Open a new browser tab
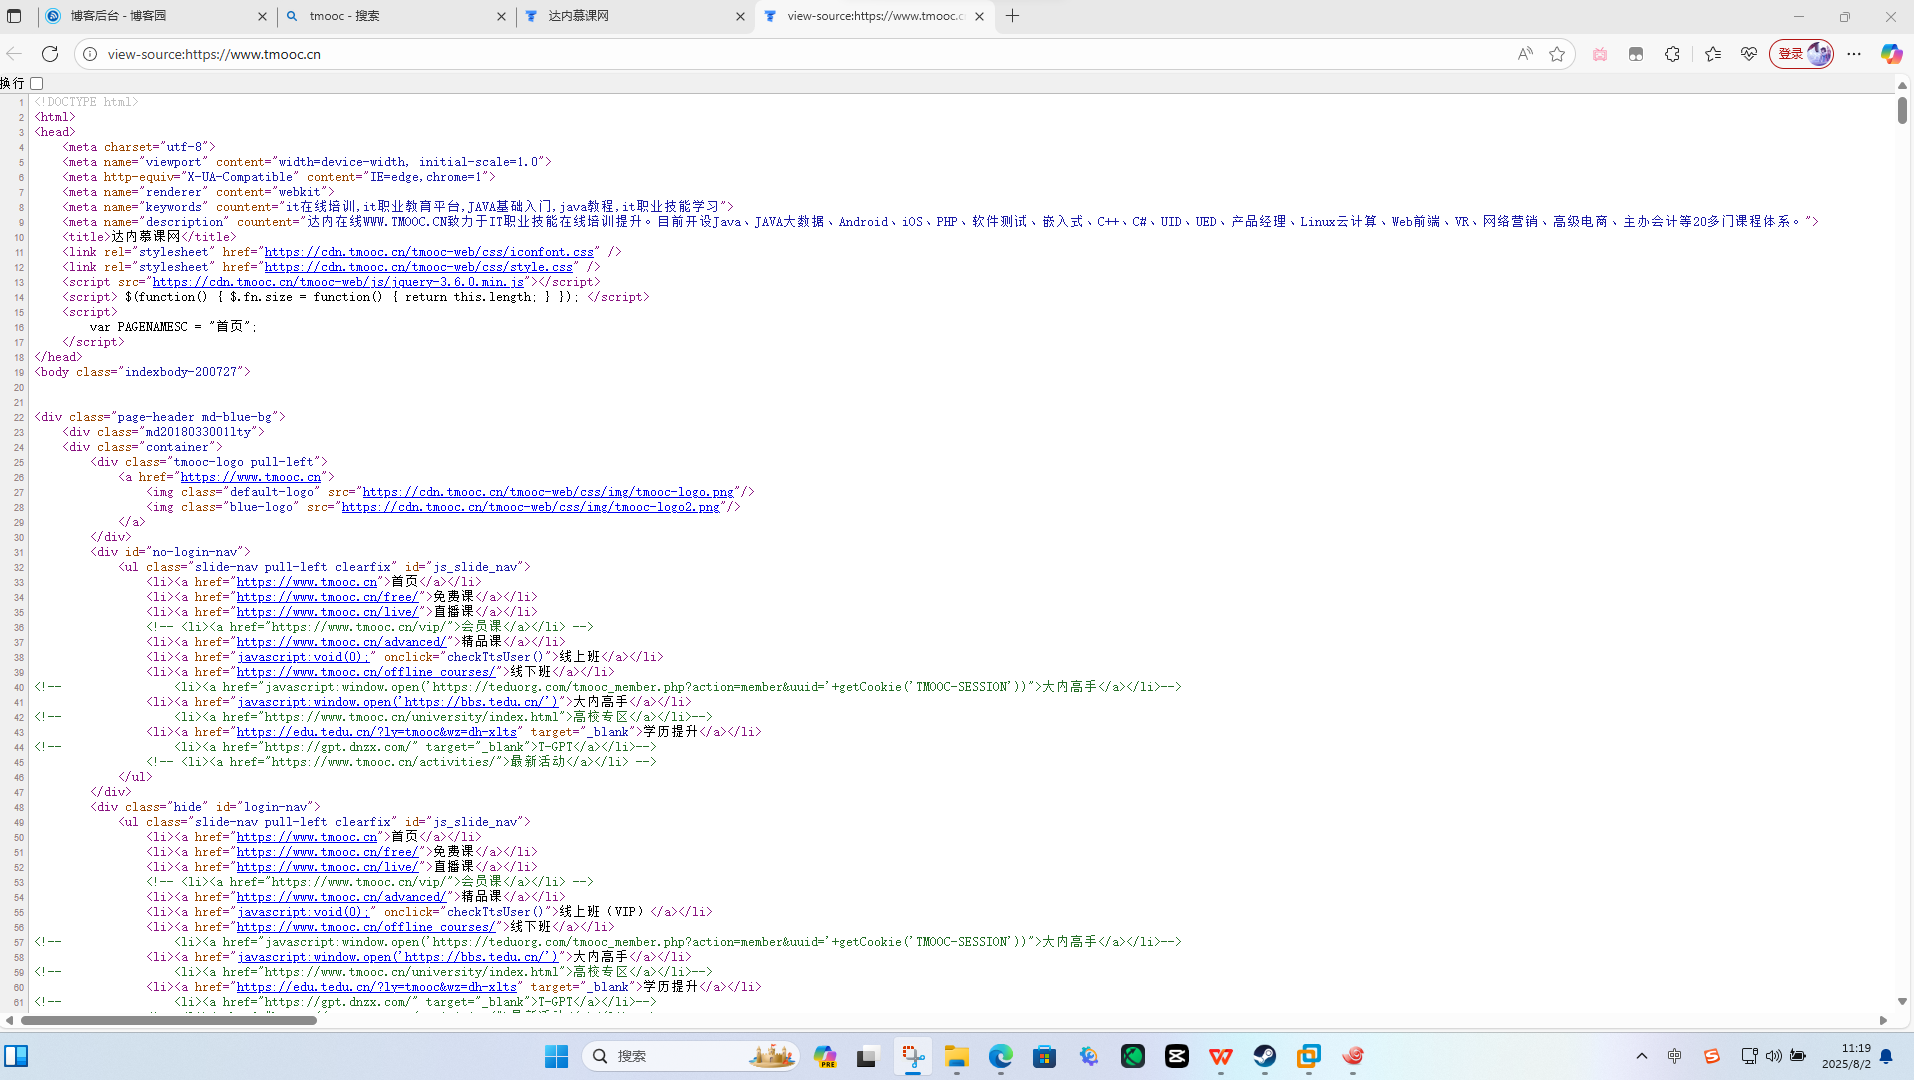This screenshot has height=1080, width=1914. pyautogui.click(x=1012, y=16)
